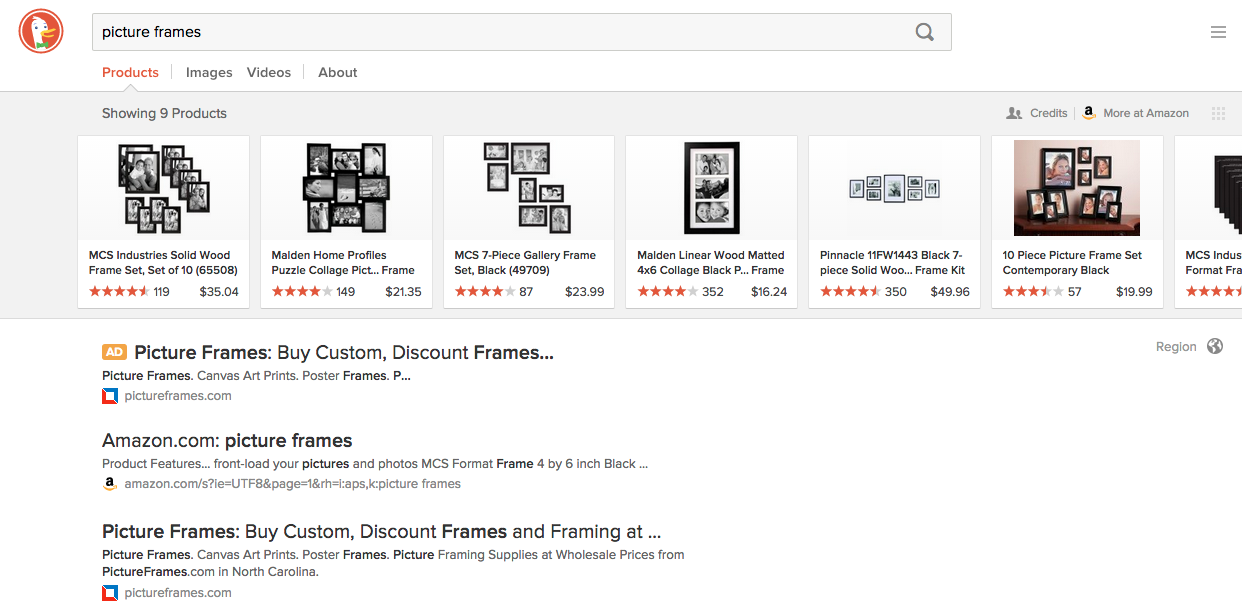Click the picture frames search input field
This screenshot has height=611, width=1242.
[x=500, y=32]
